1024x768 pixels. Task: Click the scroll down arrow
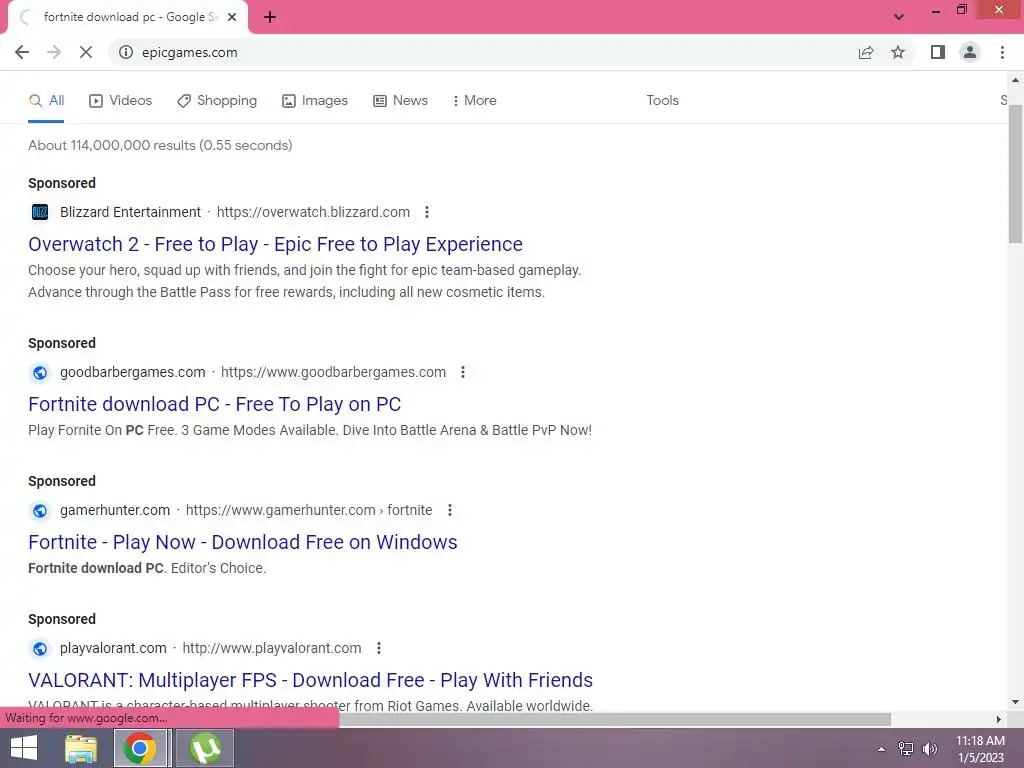1015,703
